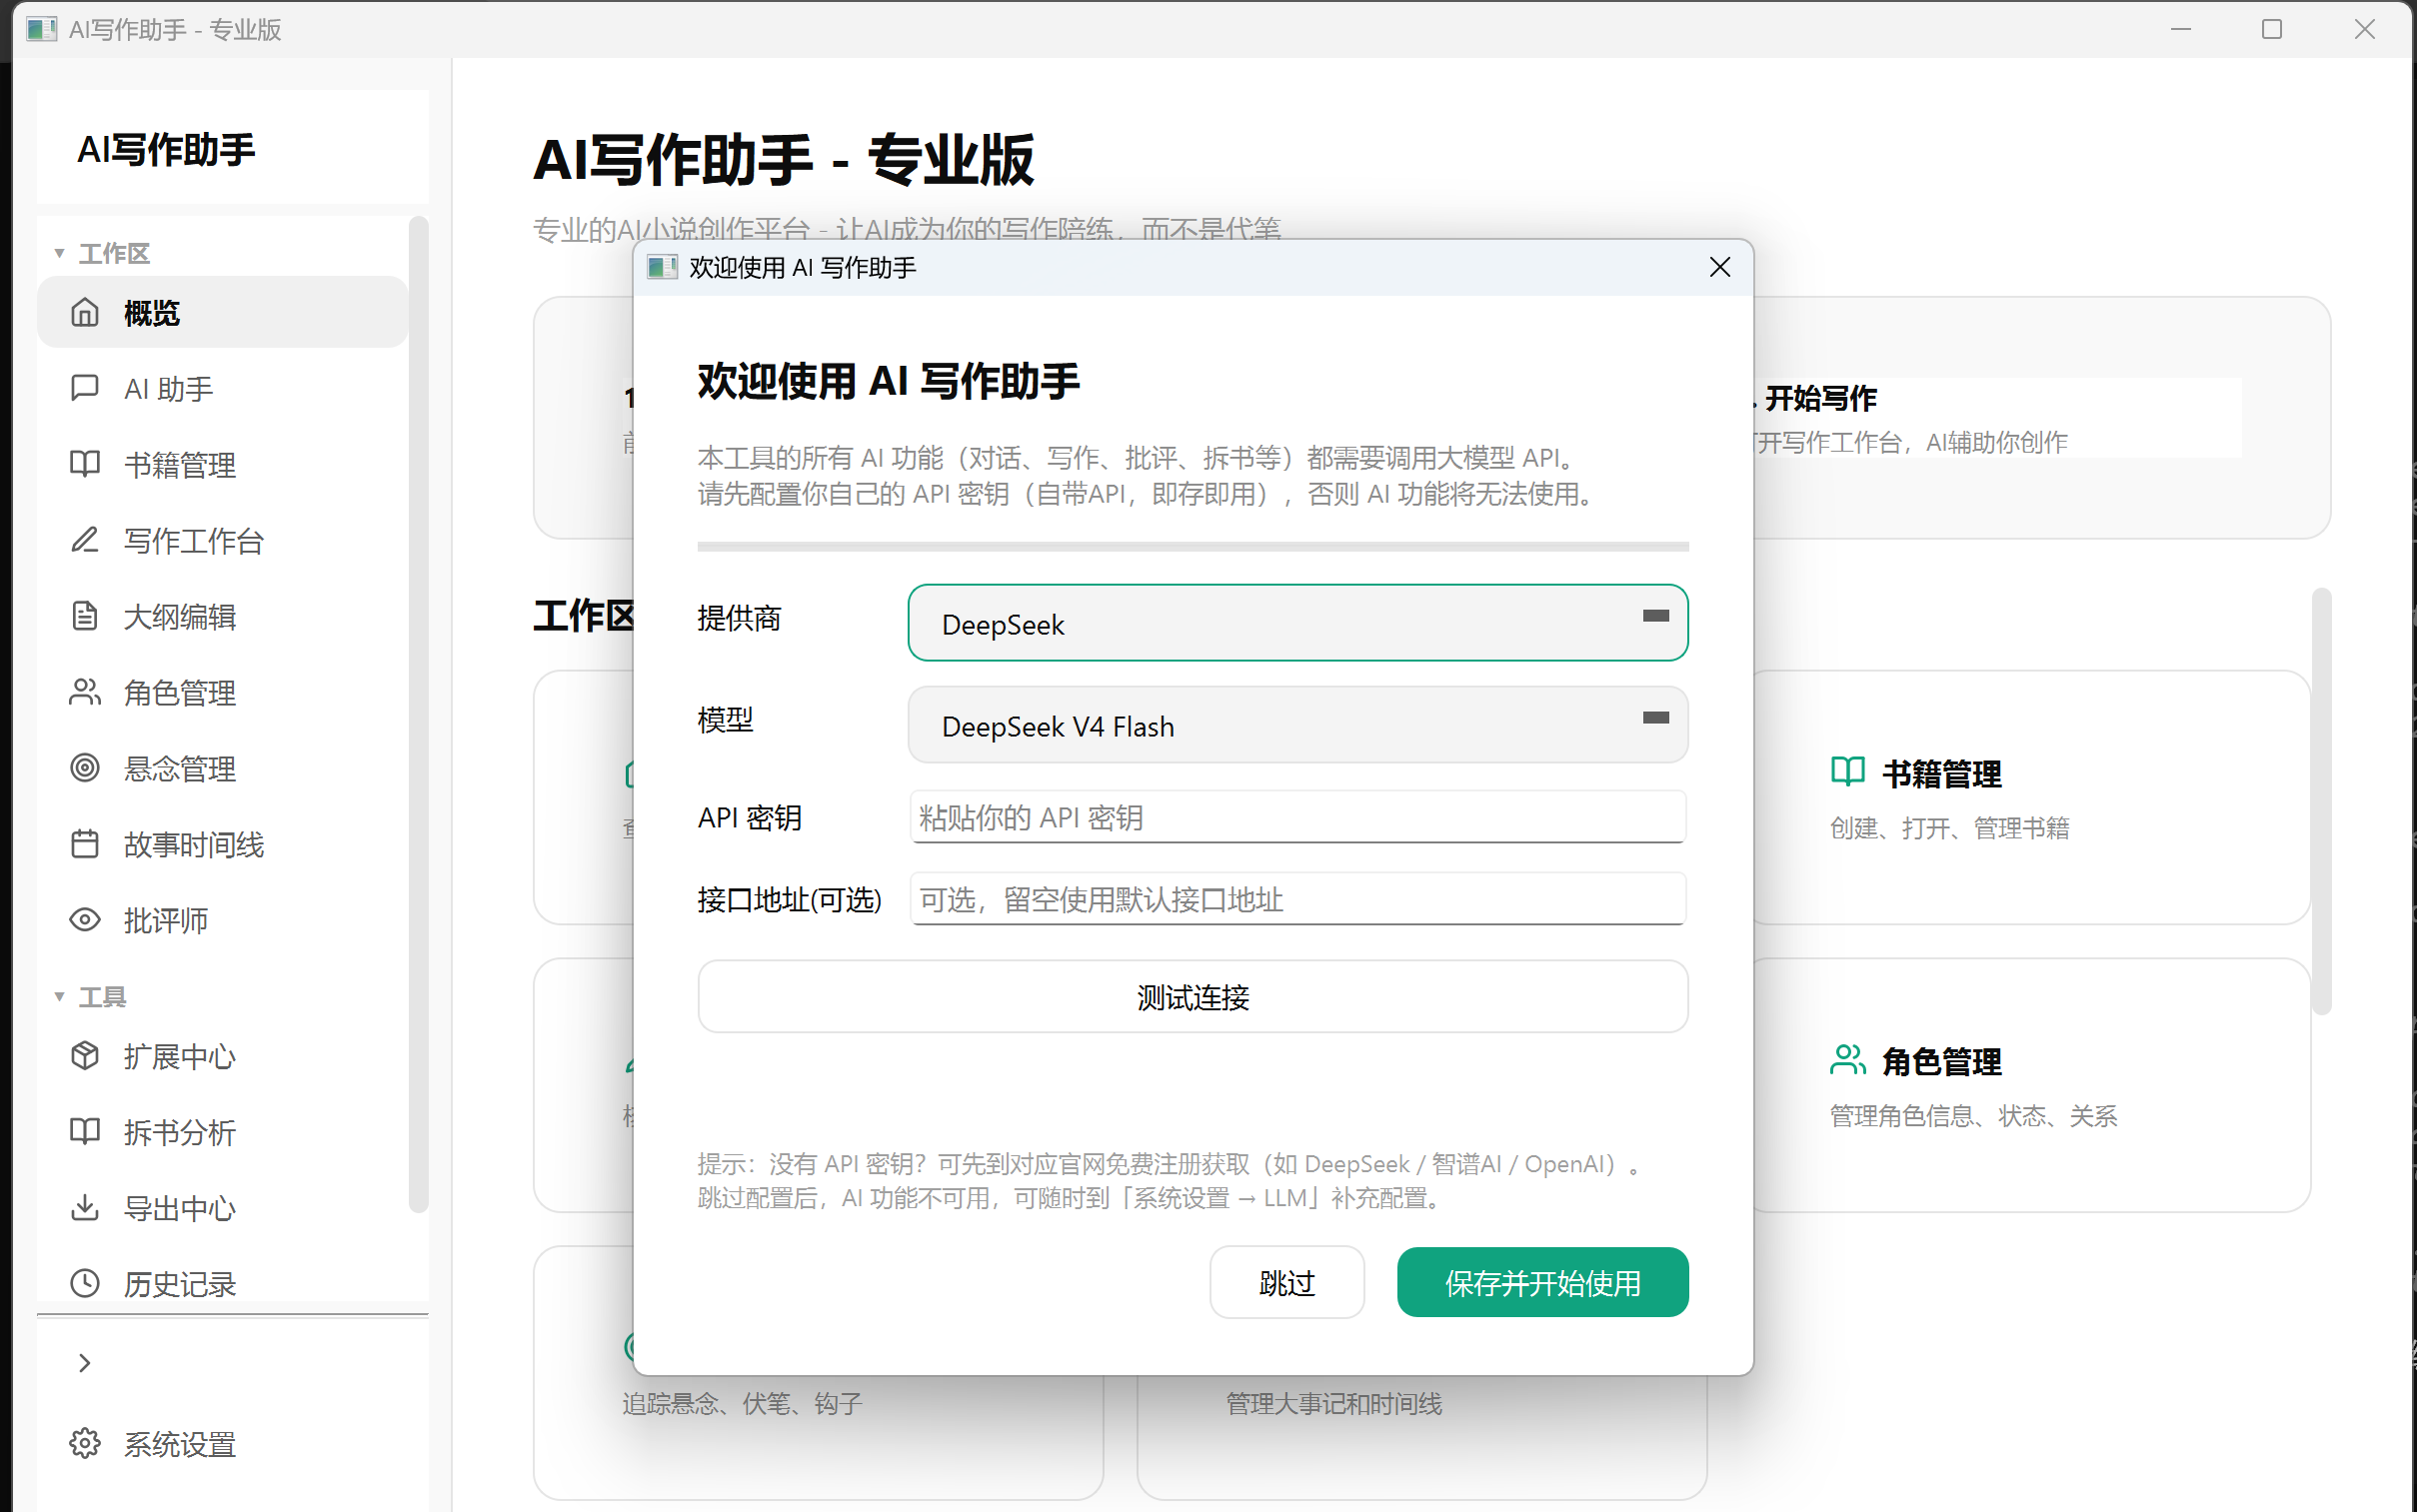Image resolution: width=2417 pixels, height=1512 pixels.
Task: Click the app icon in main title bar
Action: click(x=41, y=29)
